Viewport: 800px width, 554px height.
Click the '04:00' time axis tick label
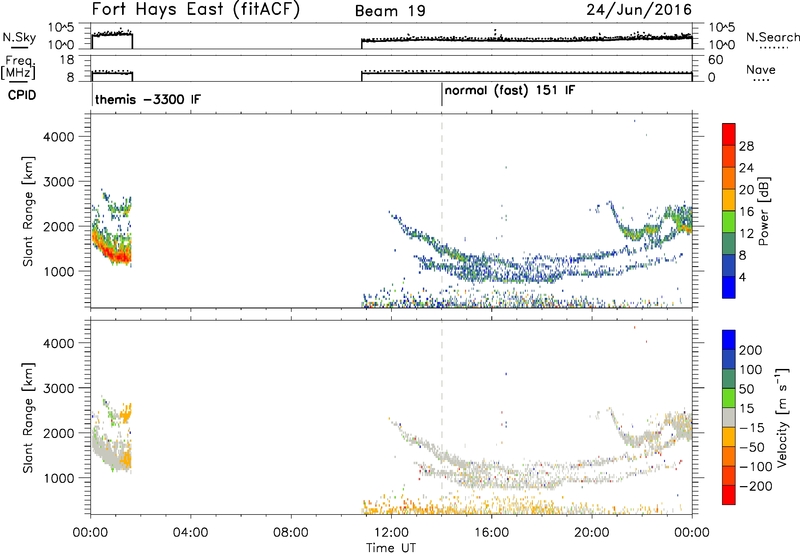190,533
